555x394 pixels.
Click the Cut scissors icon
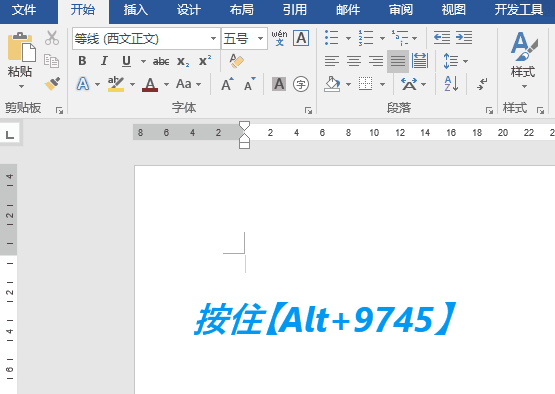[x=52, y=38]
